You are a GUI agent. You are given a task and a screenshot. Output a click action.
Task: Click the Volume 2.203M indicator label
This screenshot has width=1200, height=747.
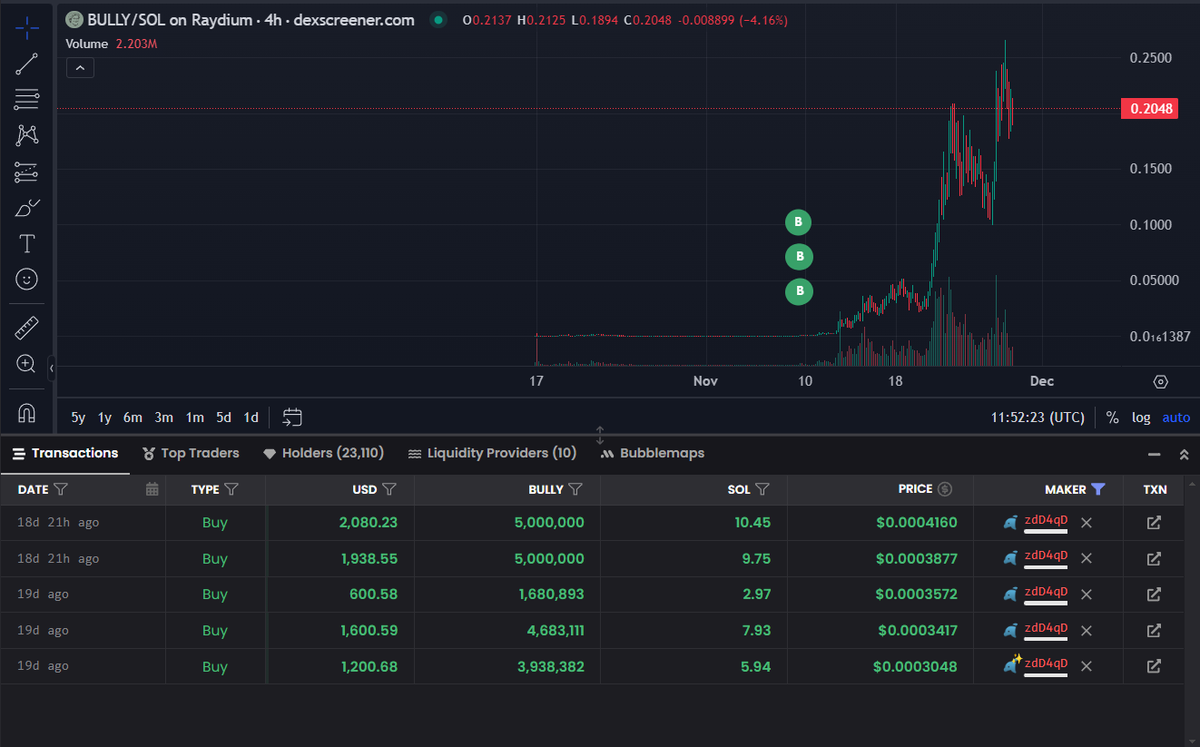click(x=110, y=44)
